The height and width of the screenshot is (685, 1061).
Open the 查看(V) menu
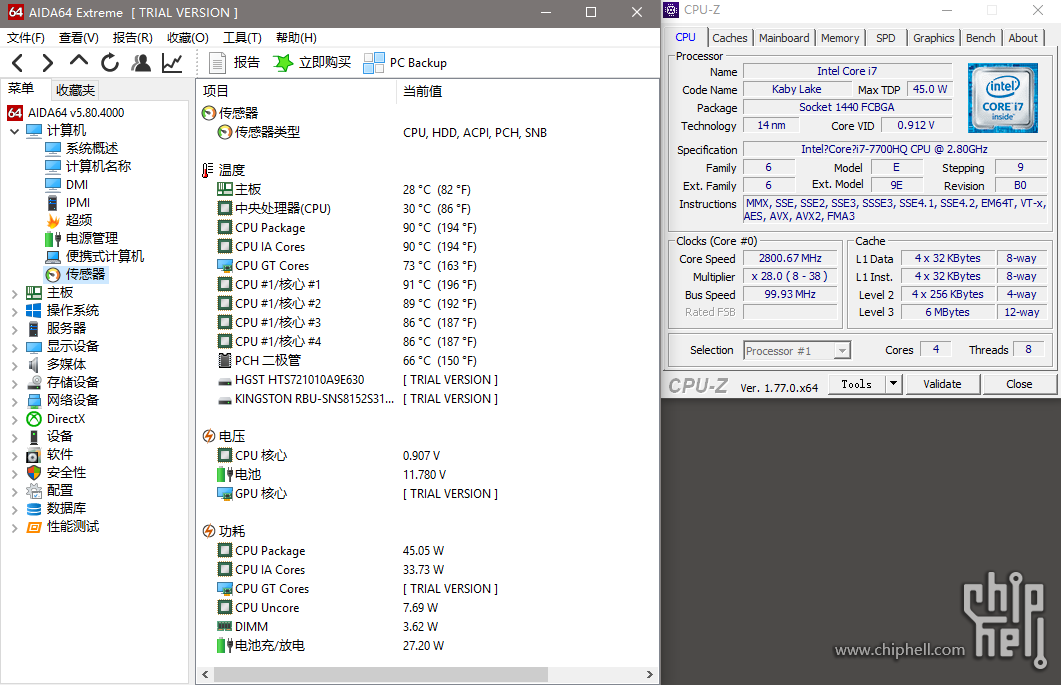pos(78,38)
